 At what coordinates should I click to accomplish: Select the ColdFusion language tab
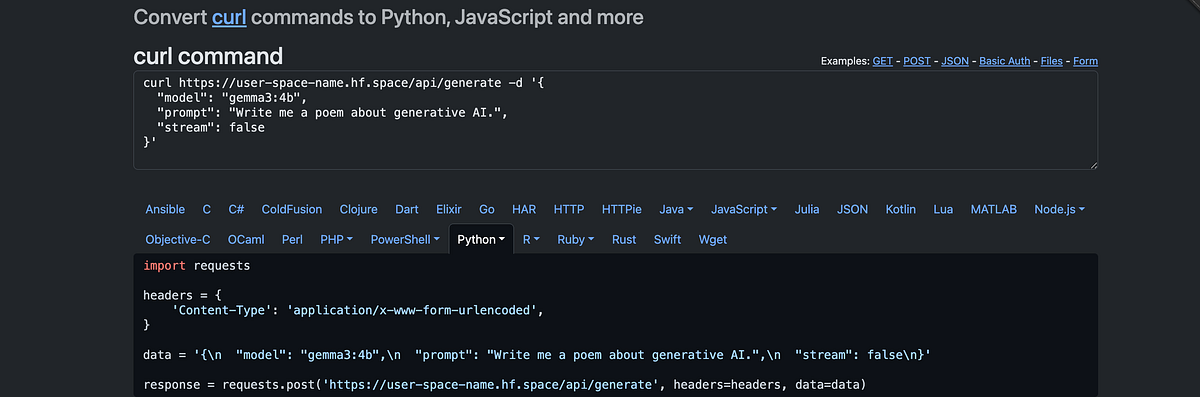(x=292, y=209)
